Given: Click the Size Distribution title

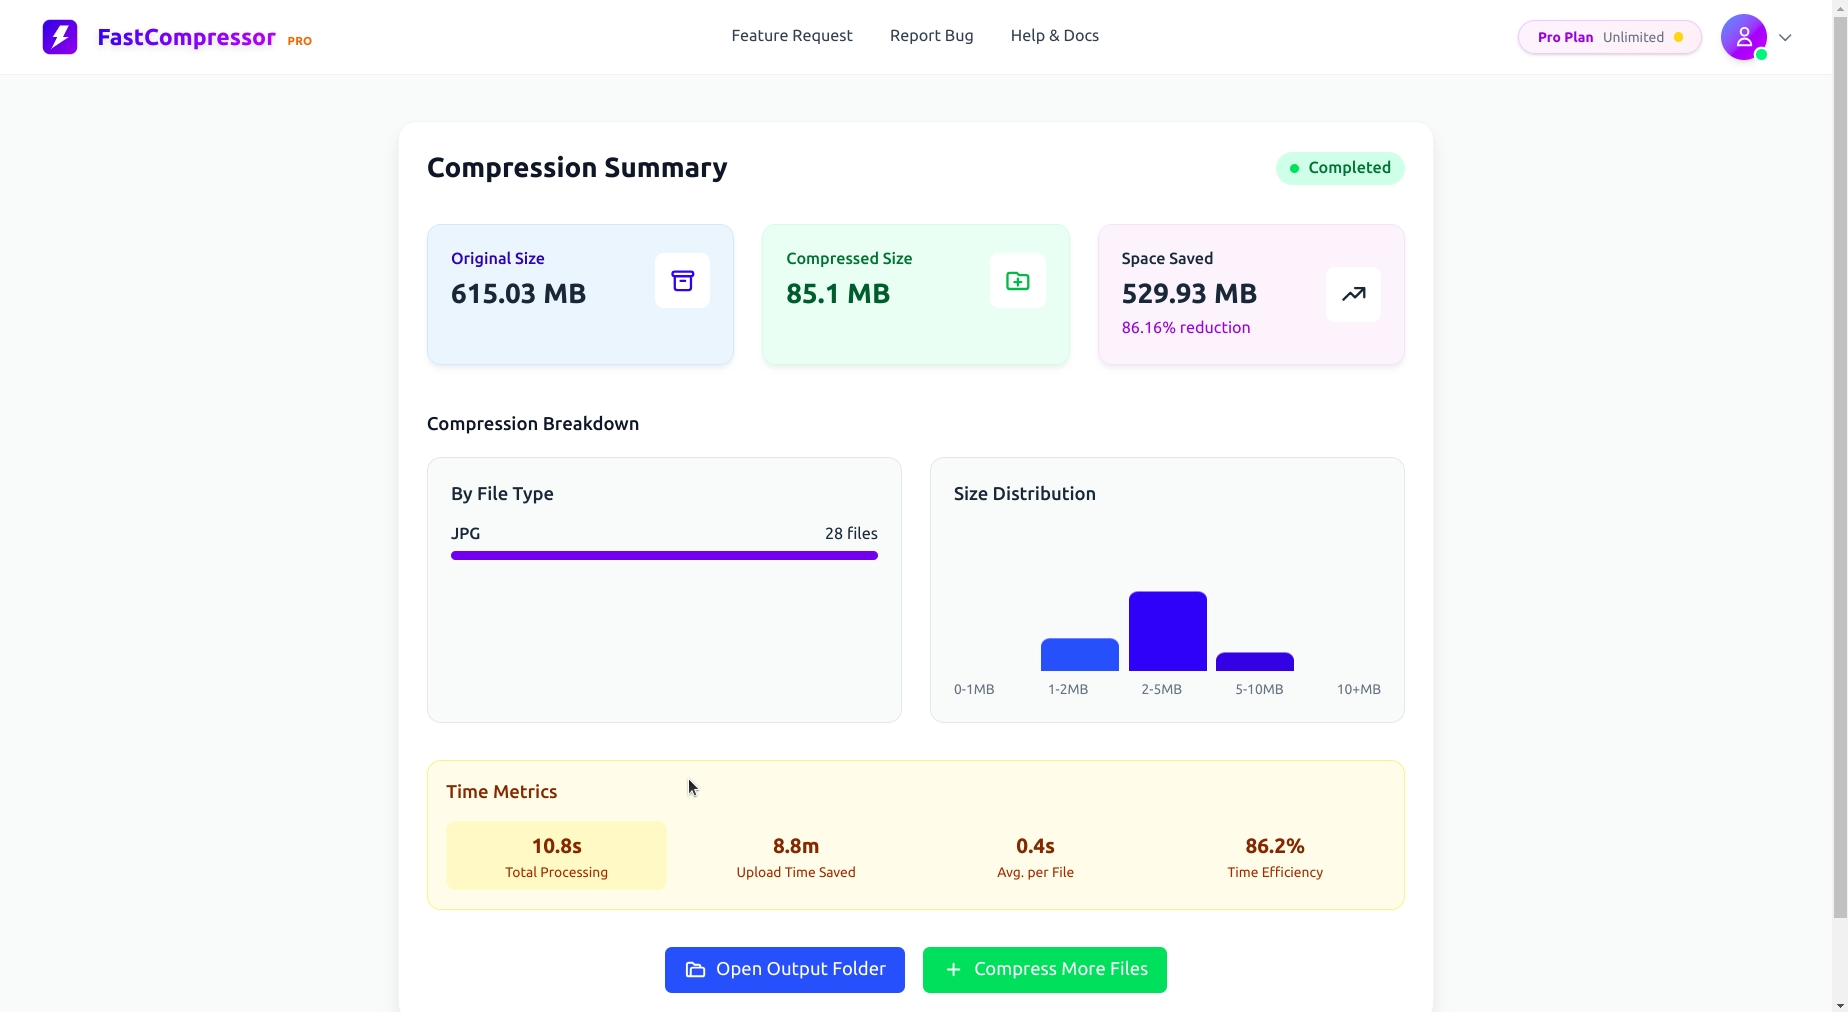Looking at the screenshot, I should (1025, 494).
